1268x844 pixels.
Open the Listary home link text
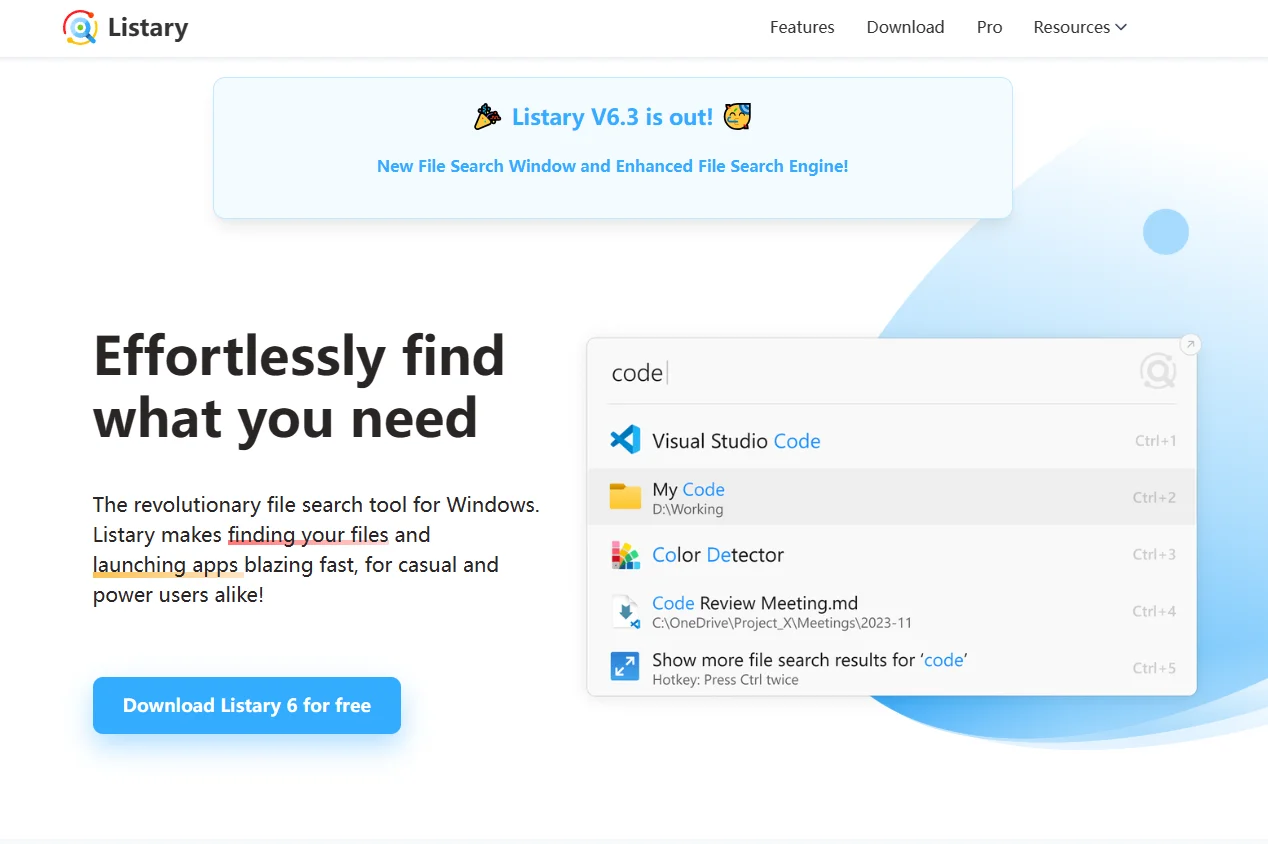click(x=148, y=27)
